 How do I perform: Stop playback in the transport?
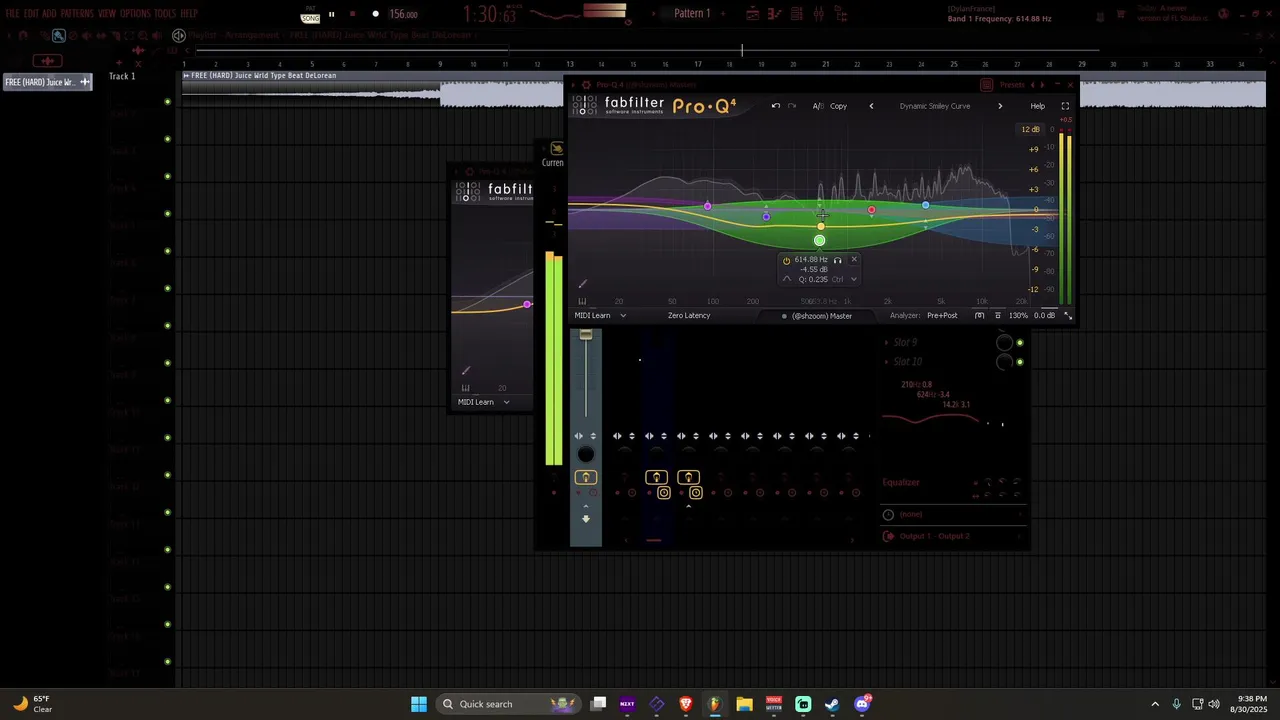pyautogui.click(x=352, y=14)
